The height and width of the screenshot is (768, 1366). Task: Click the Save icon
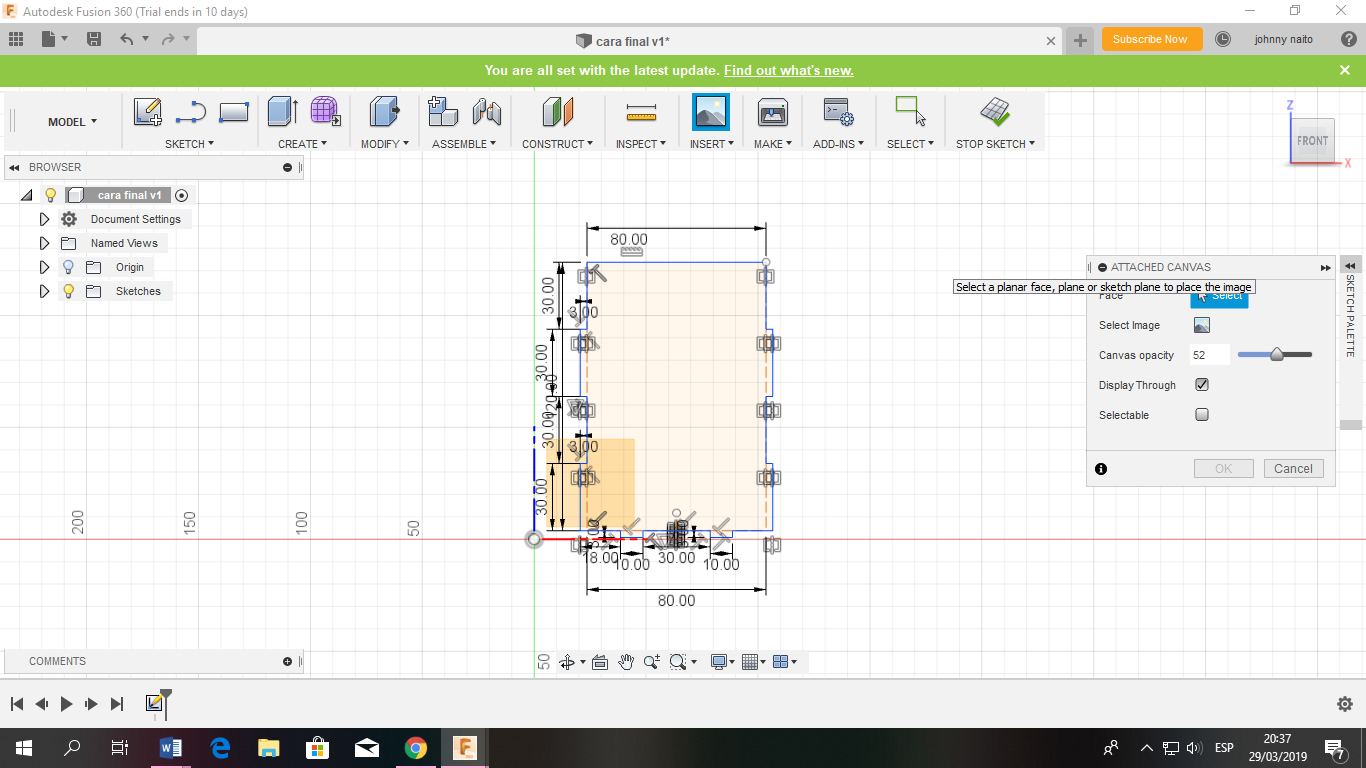pos(94,39)
